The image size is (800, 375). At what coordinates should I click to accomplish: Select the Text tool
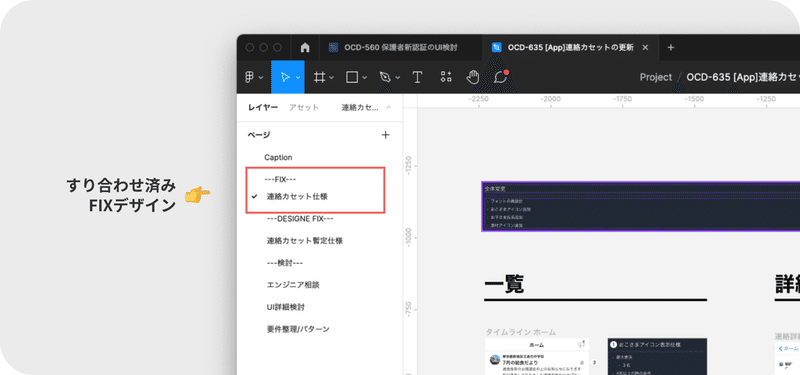pos(417,77)
